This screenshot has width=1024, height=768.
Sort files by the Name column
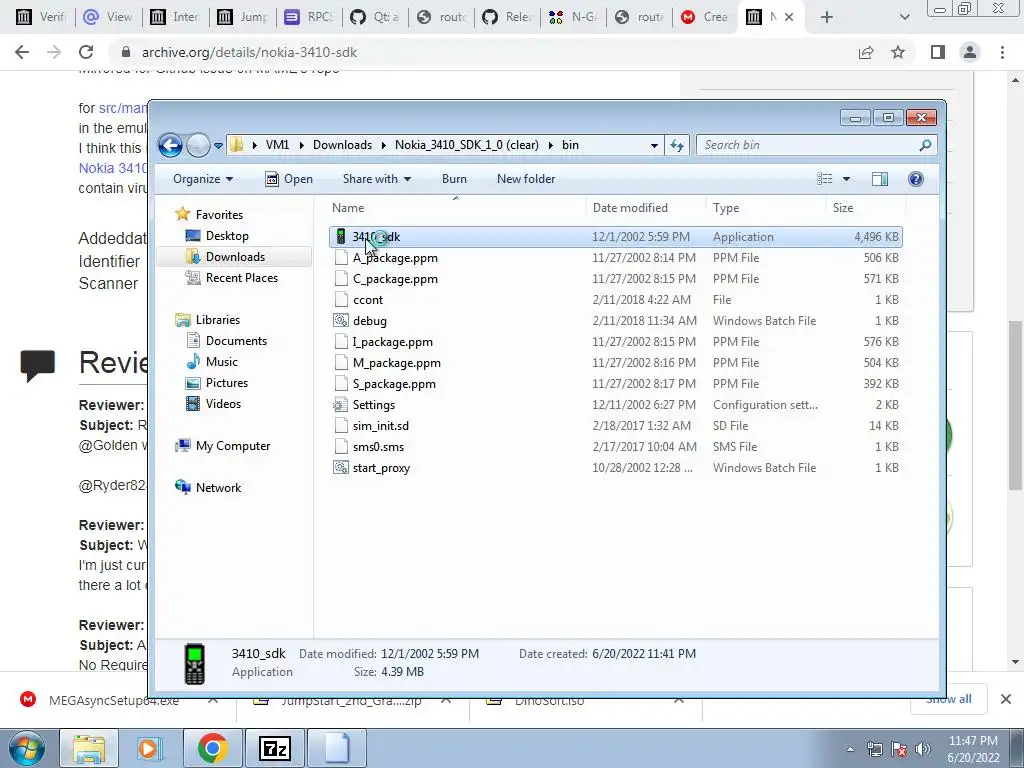click(x=348, y=208)
